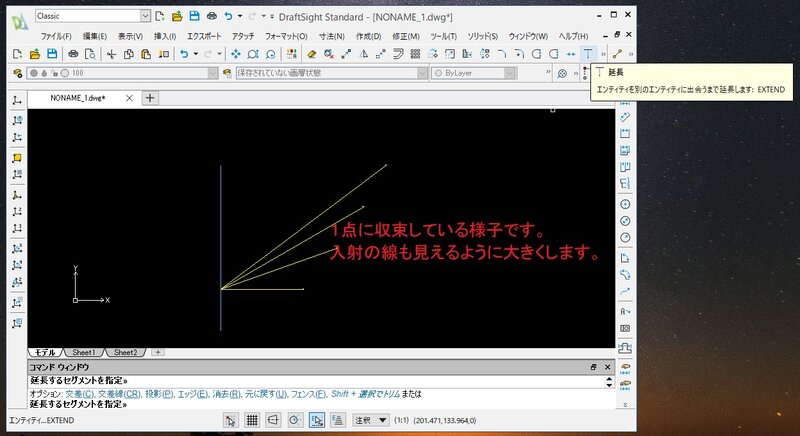Click the coordinates readout 201.471,133.964,0
This screenshot has width=800, height=436.
coord(444,420)
